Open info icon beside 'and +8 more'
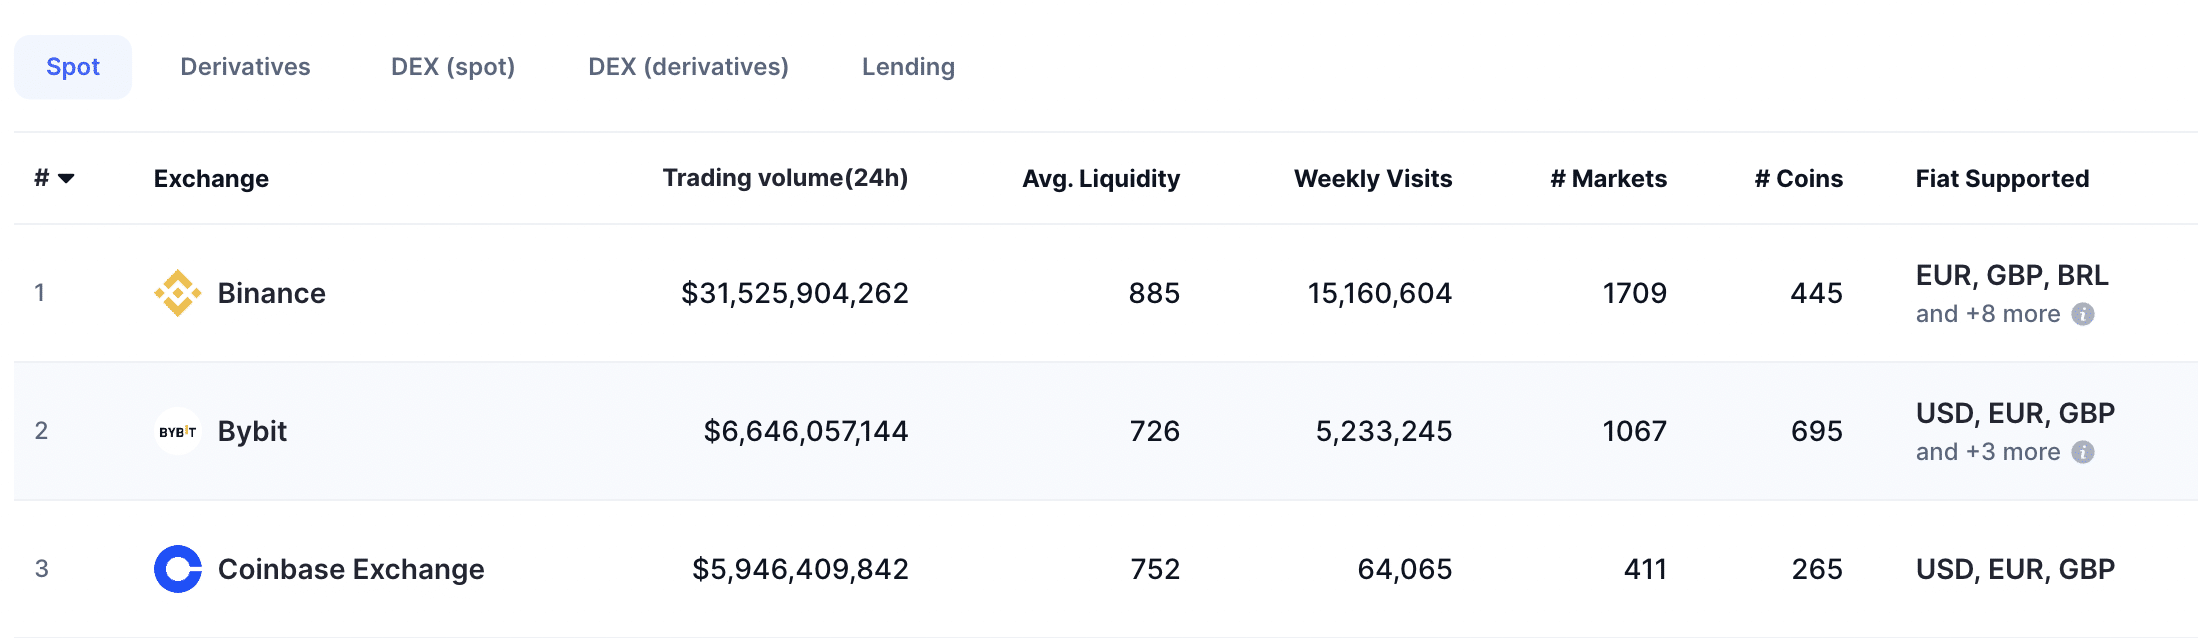Screen dimensions: 2198x638 (2083, 314)
